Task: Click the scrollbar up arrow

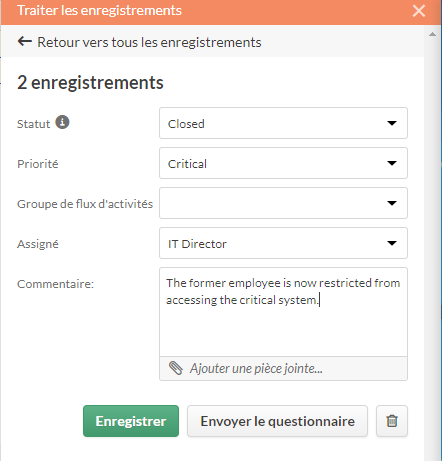Action: (432, 34)
